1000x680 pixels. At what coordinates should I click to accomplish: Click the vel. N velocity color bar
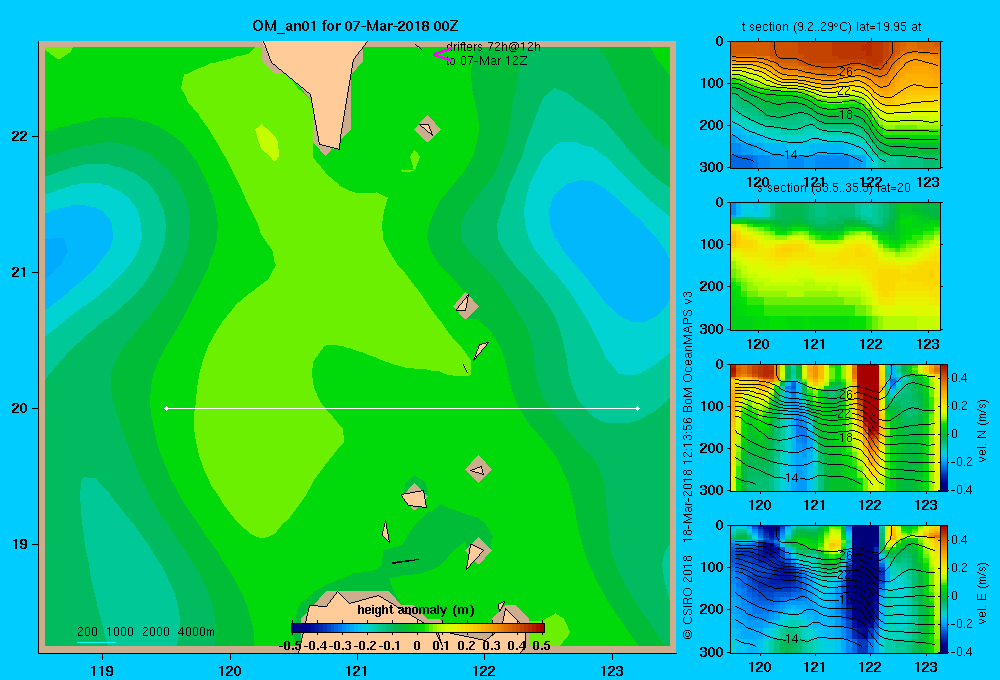pyautogui.click(x=945, y=427)
